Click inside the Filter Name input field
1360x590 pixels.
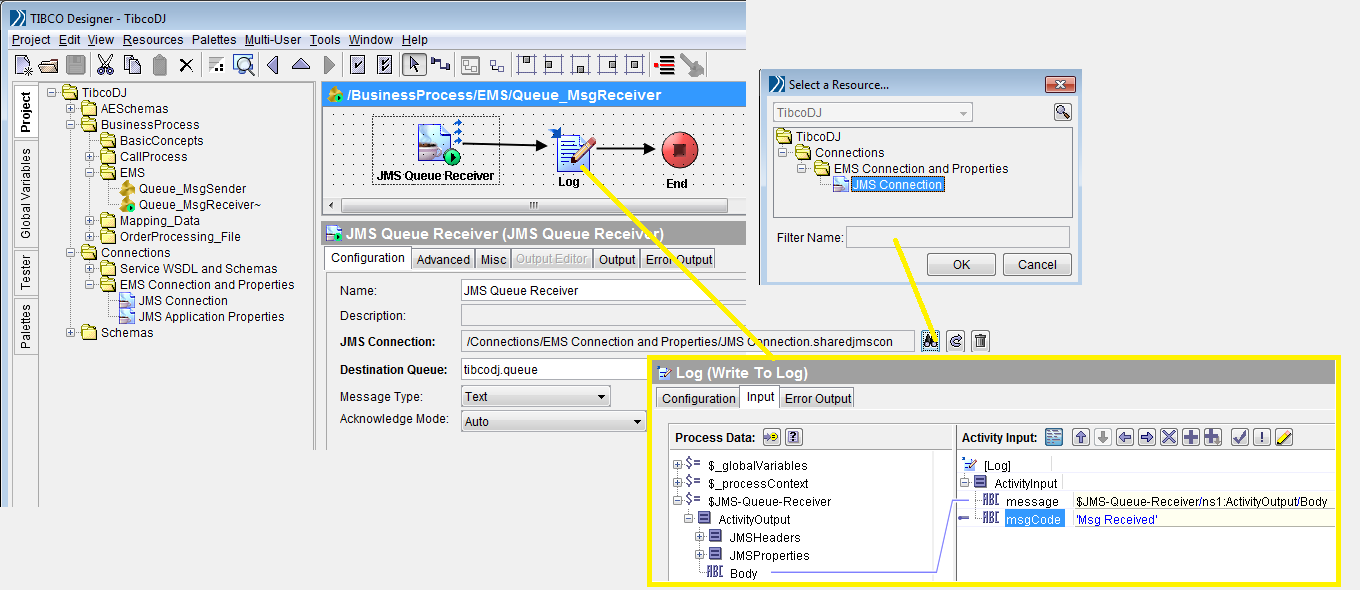tap(955, 235)
